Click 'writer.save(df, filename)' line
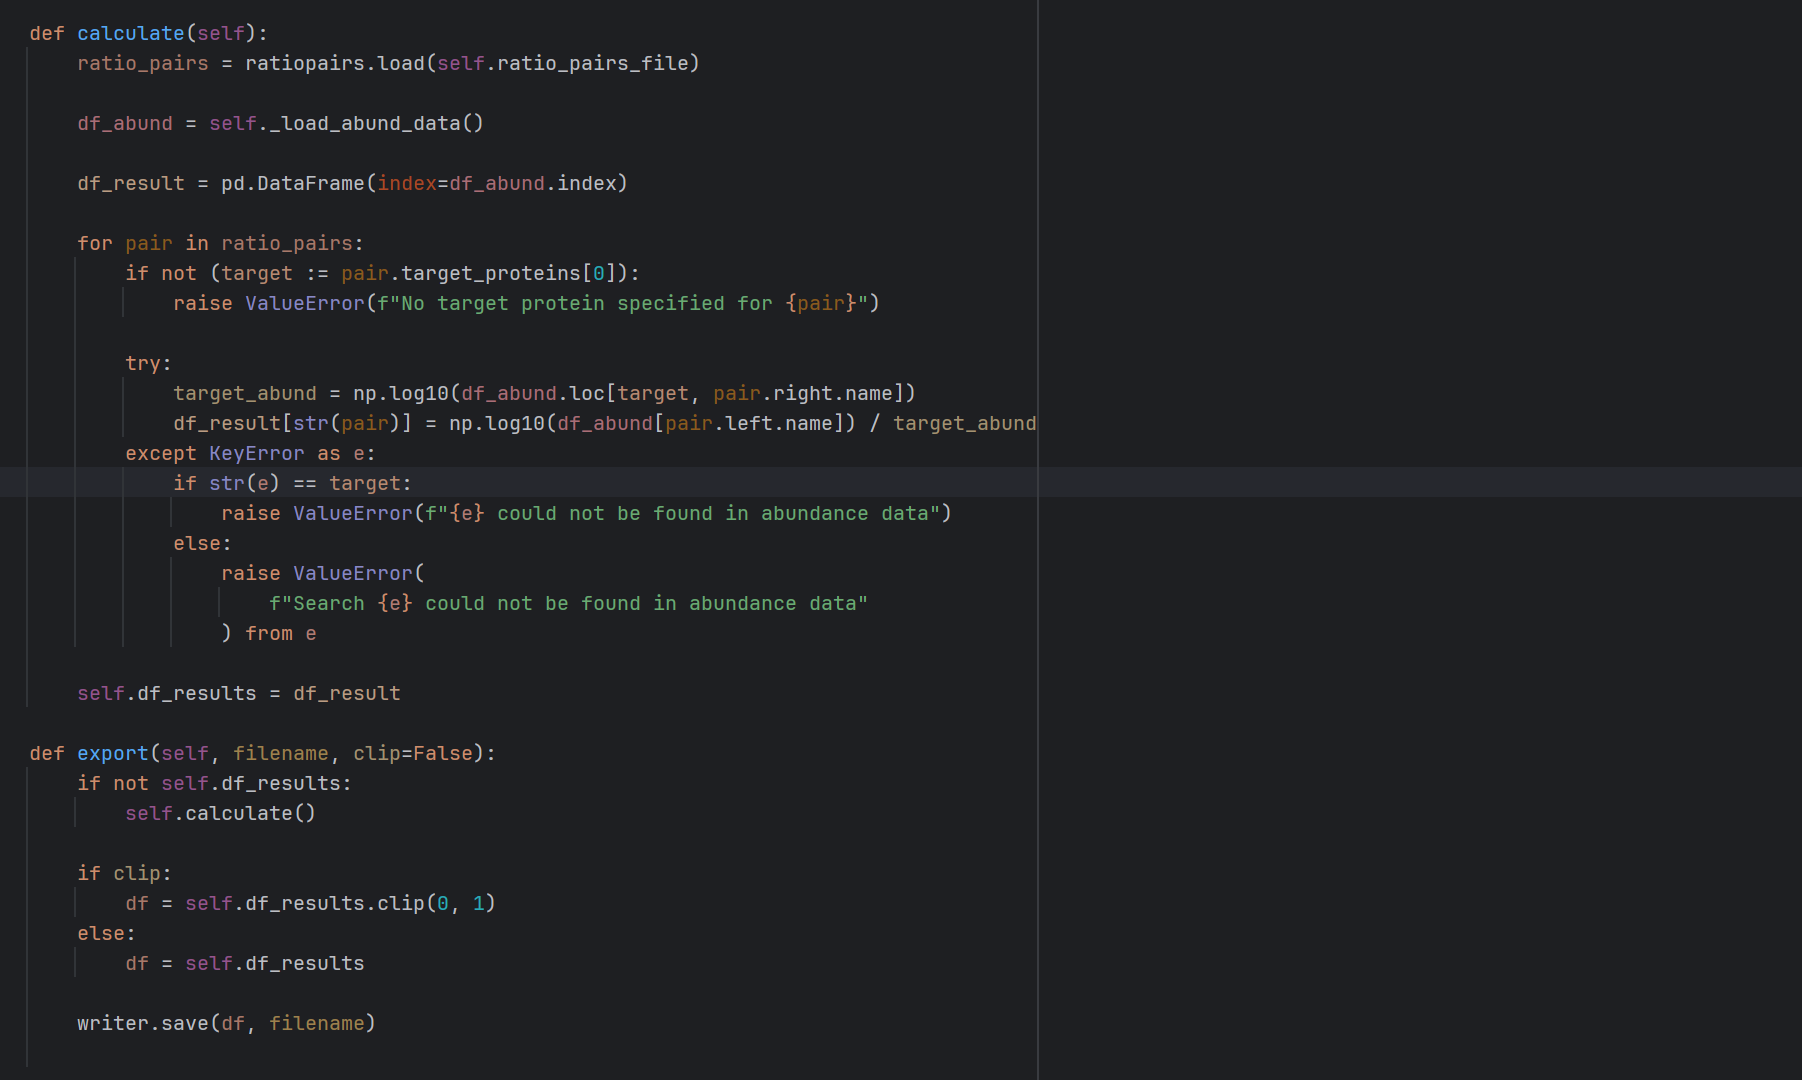The height and width of the screenshot is (1080, 1802). point(227,1023)
